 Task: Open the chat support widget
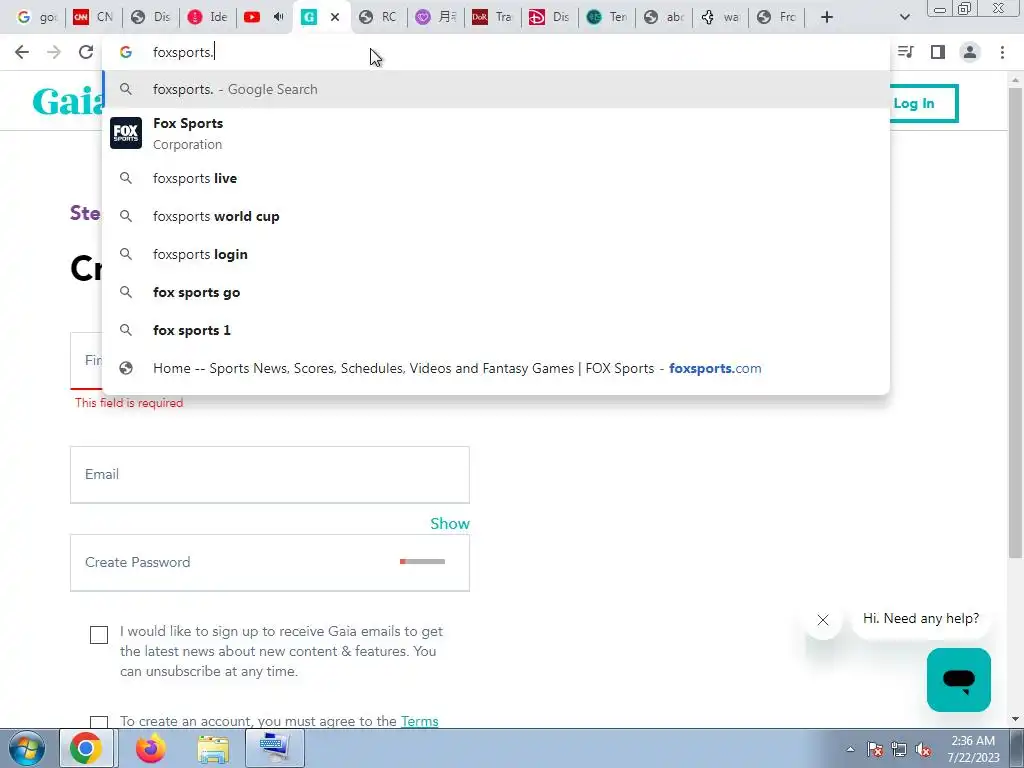tap(959, 680)
